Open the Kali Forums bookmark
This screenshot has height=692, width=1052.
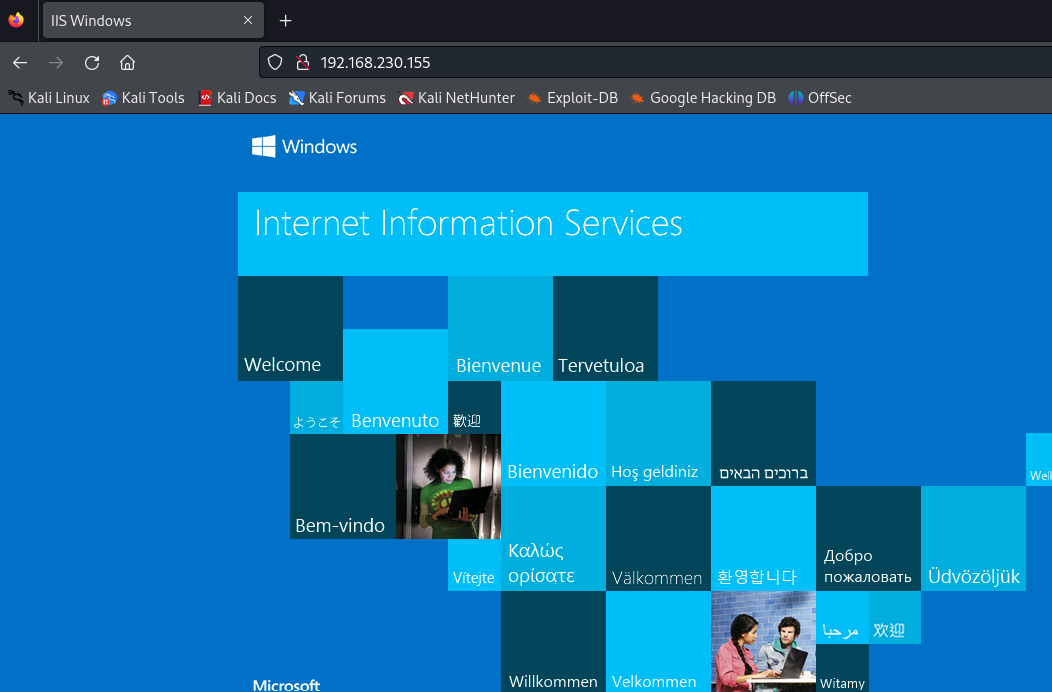click(x=337, y=98)
